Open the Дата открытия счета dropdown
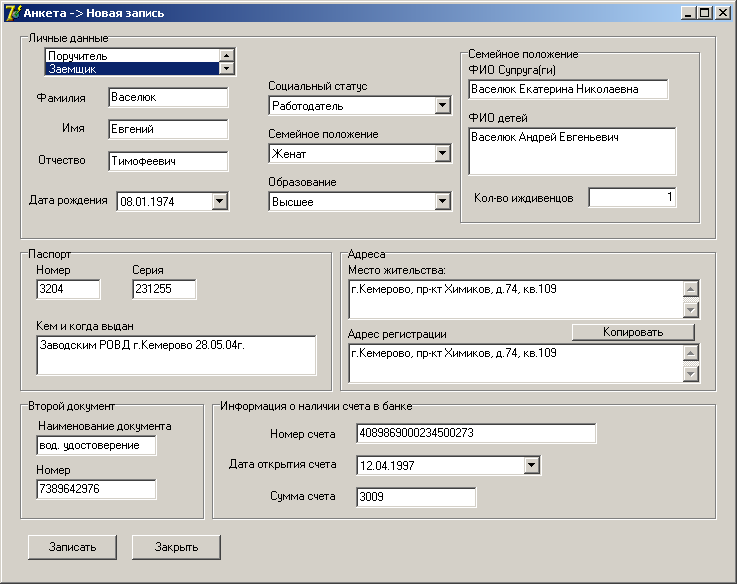This screenshot has height=584, width=737. (x=531, y=465)
